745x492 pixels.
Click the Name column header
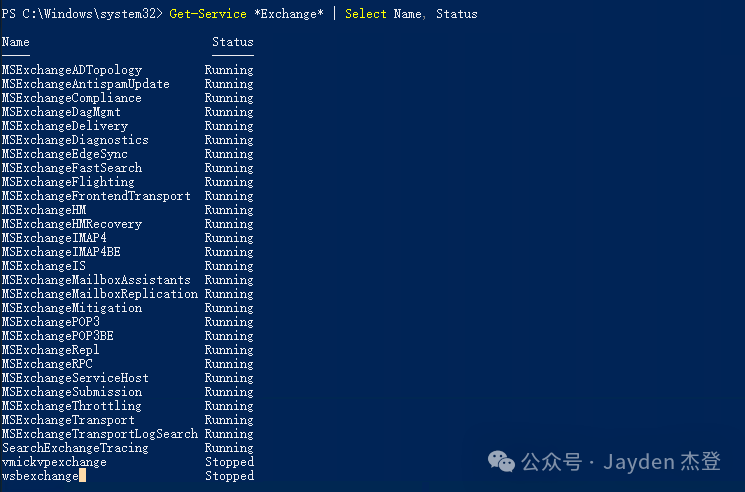16,42
